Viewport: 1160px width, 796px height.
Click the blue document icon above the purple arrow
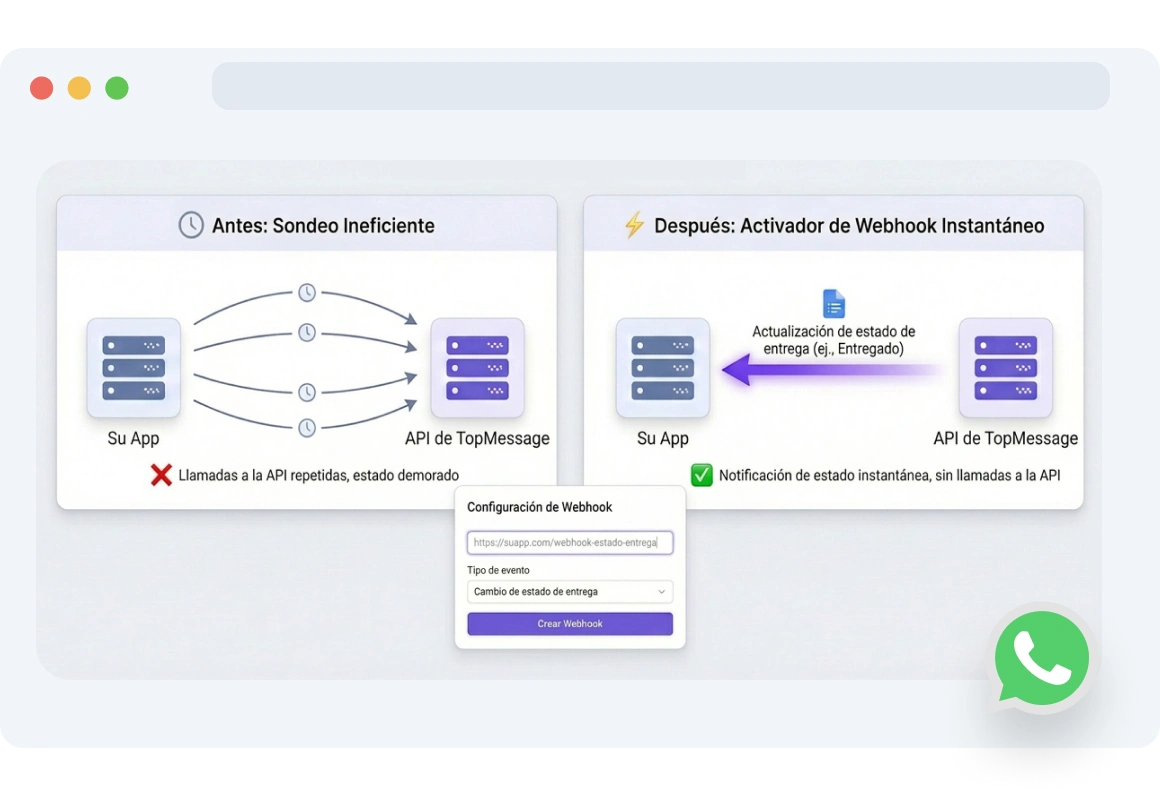click(x=834, y=303)
